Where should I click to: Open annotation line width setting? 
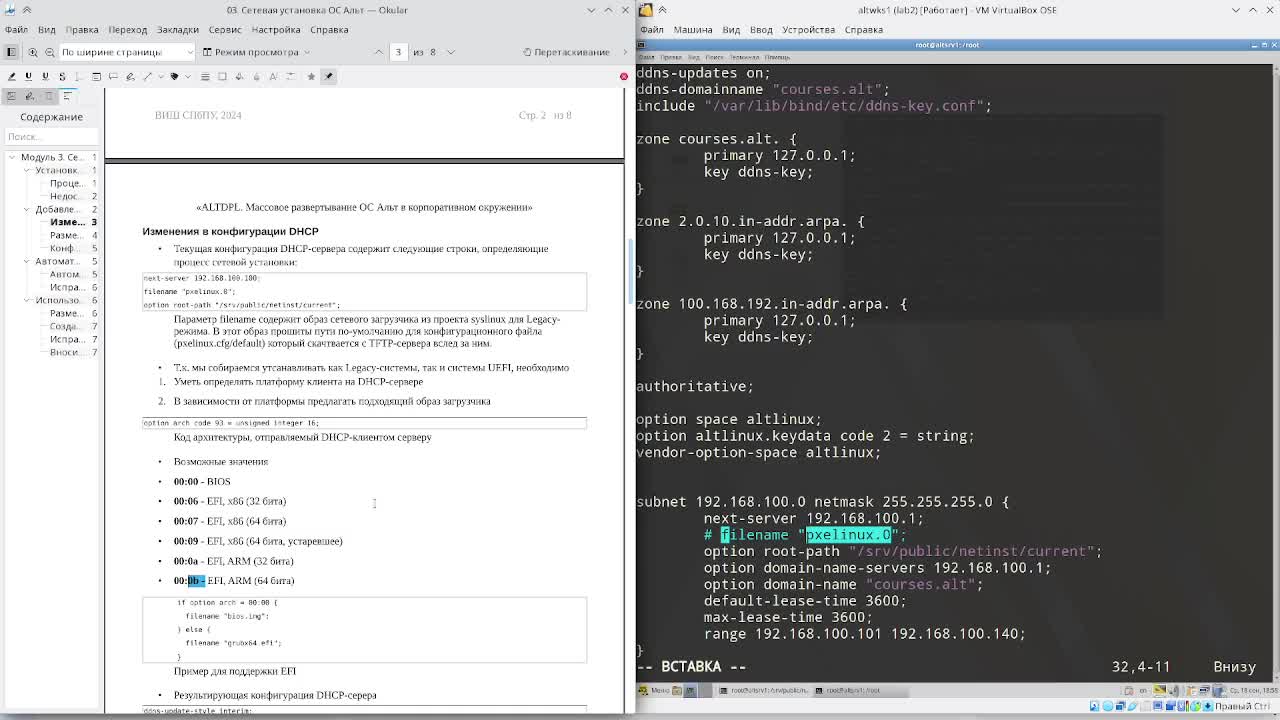pyautogui.click(x=205, y=76)
